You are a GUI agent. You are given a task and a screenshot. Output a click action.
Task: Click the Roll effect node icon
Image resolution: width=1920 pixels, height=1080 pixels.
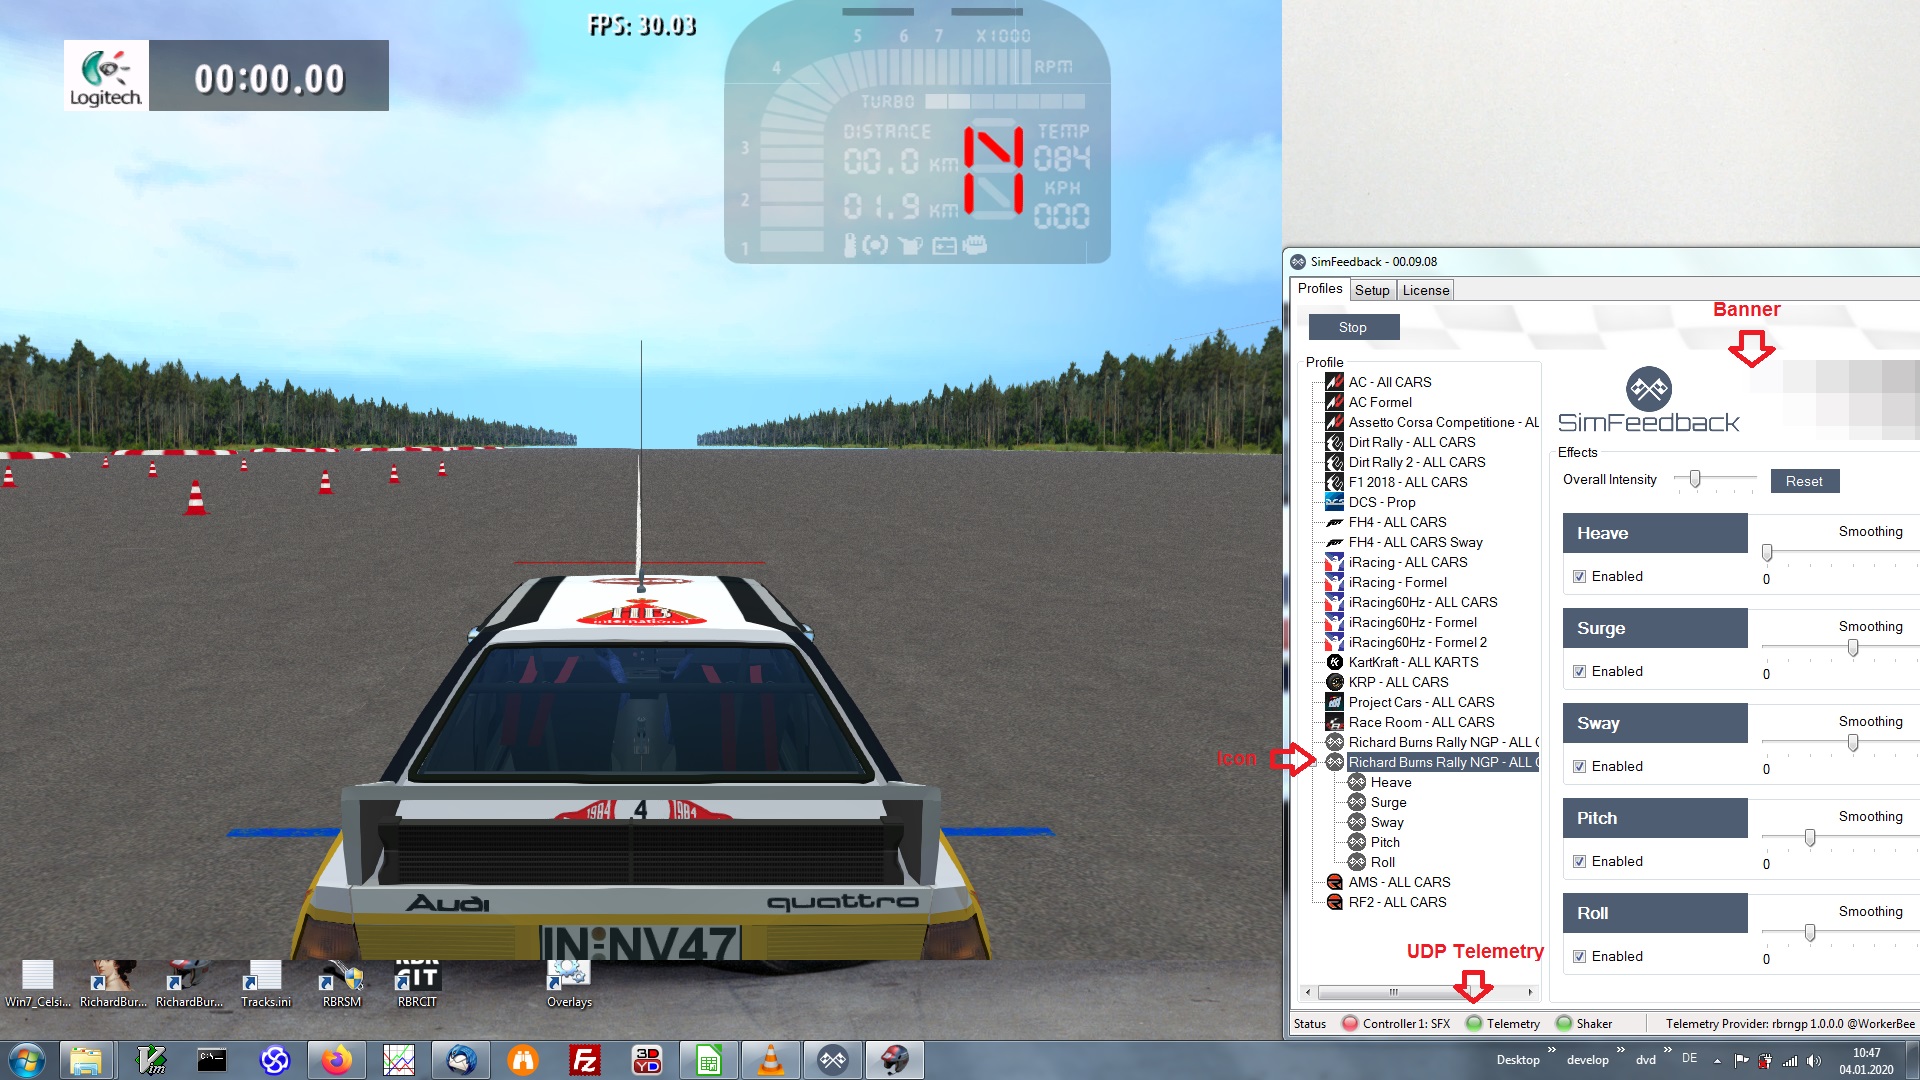pos(1357,862)
